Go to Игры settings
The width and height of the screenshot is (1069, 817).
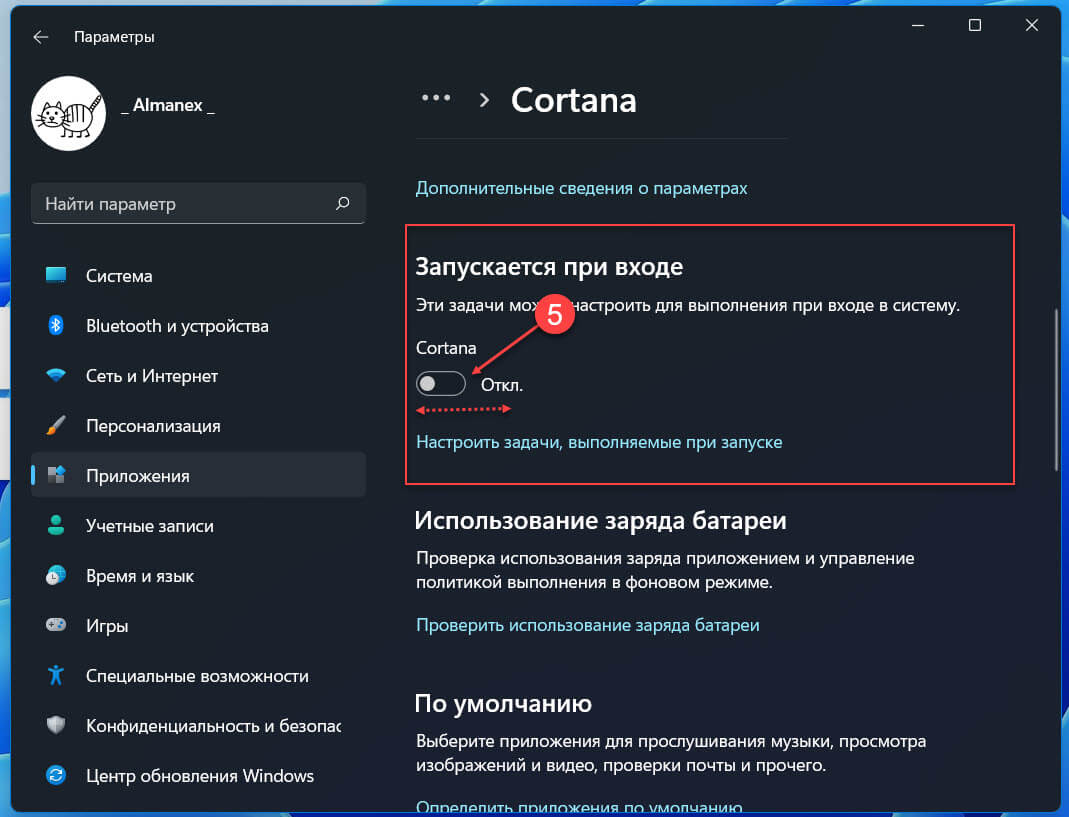pyautogui.click(x=198, y=625)
